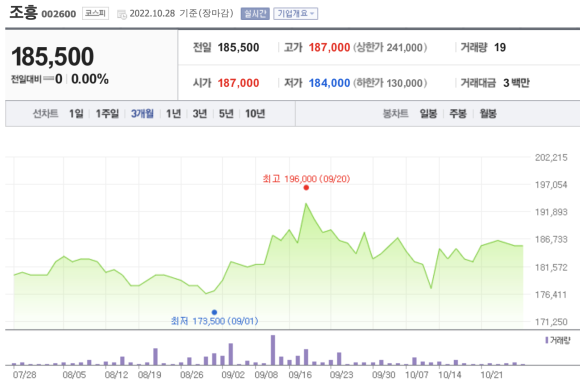Click the 상한가 241,000 text
Viewport: 580px width, 392px height.
[390, 48]
